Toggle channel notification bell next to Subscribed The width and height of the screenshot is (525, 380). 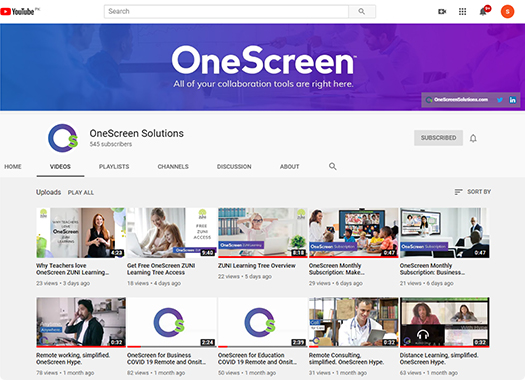click(x=473, y=138)
